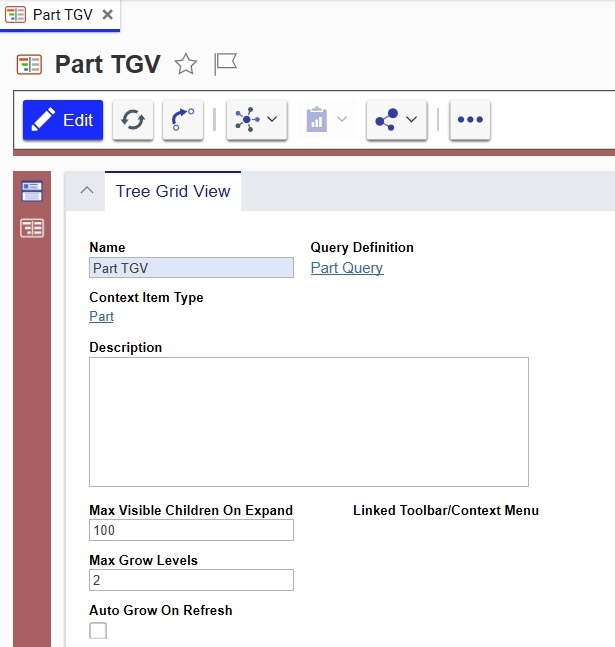Screen dimensions: 615x647
Task: Open the Part Query link
Action: tap(347, 268)
